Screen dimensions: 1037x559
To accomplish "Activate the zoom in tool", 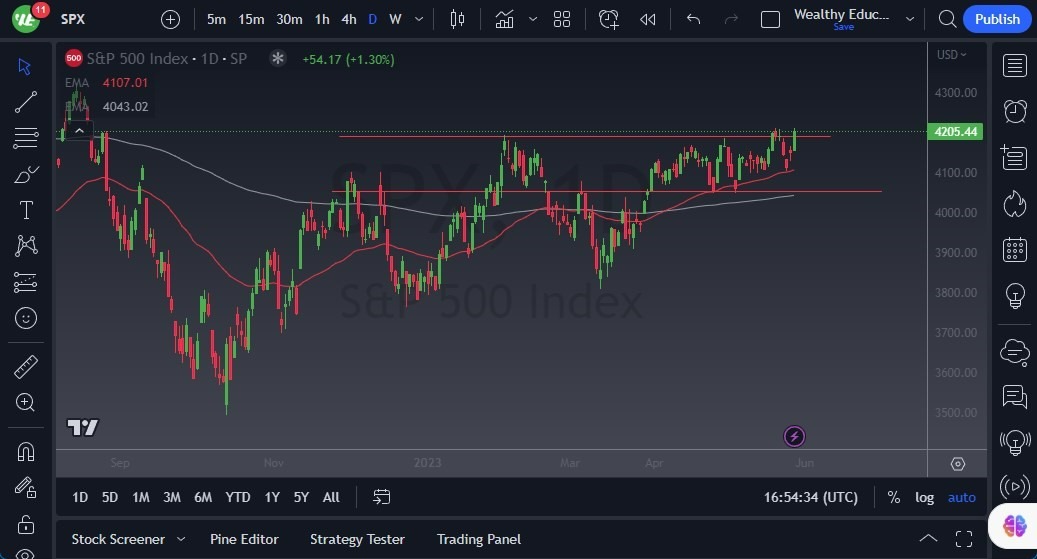I will [25, 402].
